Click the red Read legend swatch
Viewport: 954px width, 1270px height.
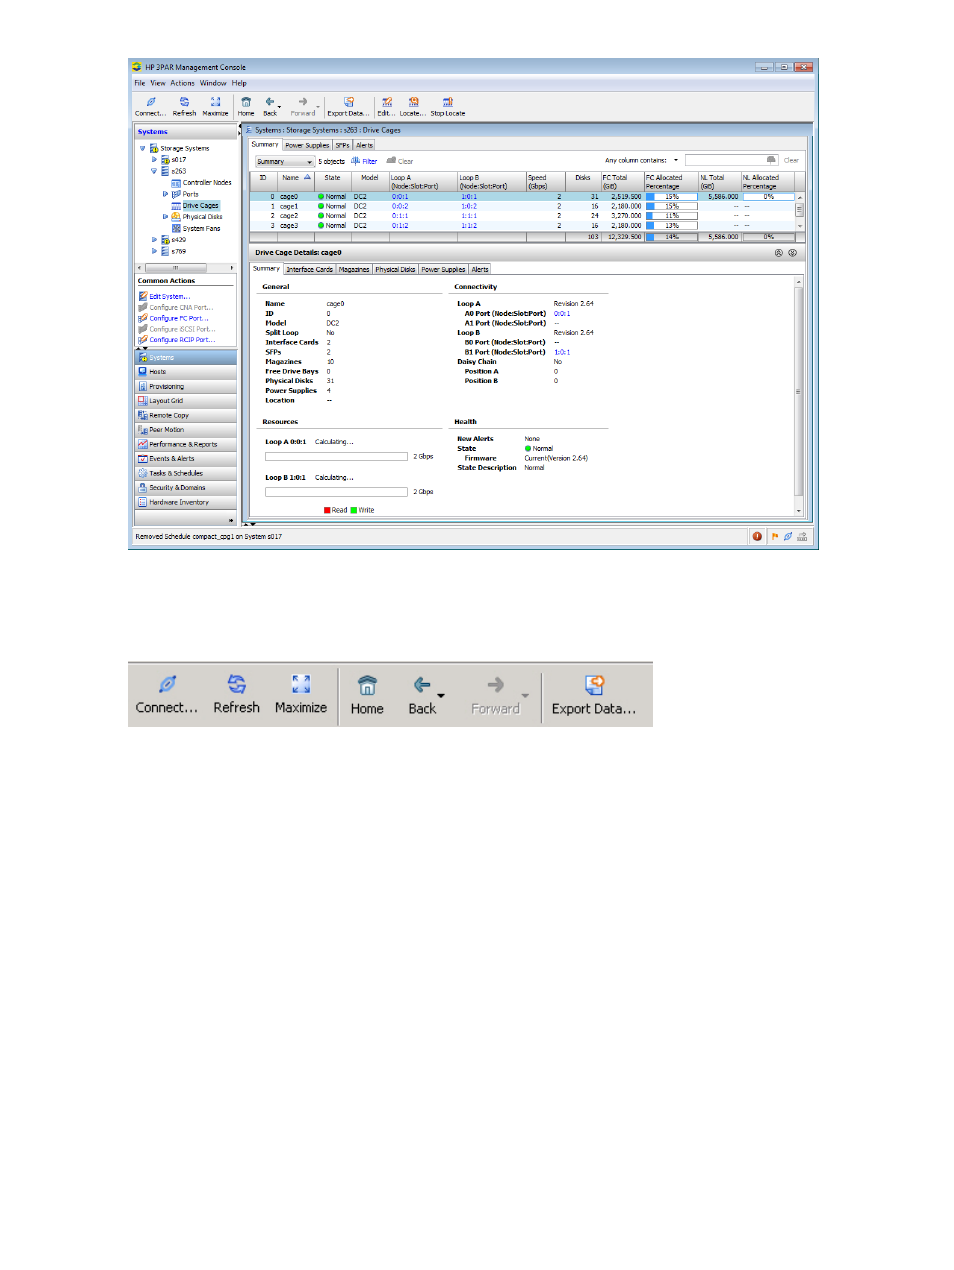click(x=327, y=511)
